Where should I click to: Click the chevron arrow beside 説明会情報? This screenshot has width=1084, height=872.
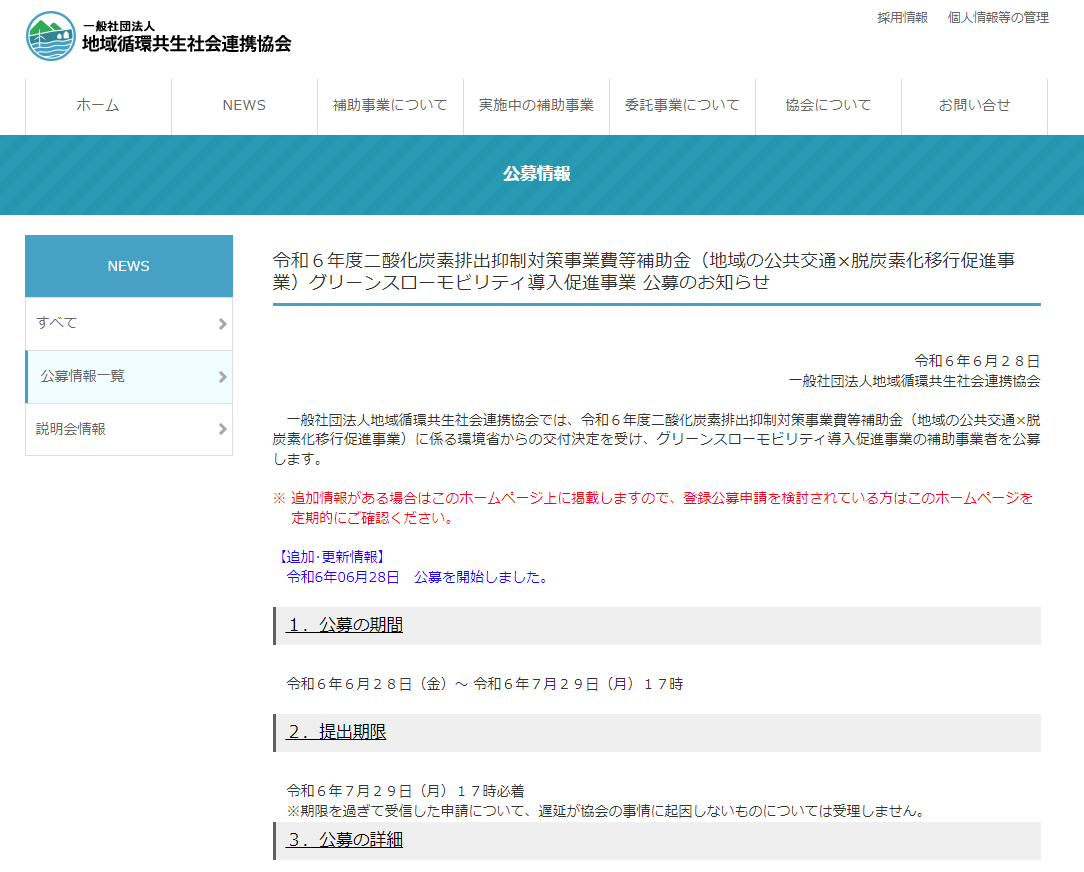[222, 430]
